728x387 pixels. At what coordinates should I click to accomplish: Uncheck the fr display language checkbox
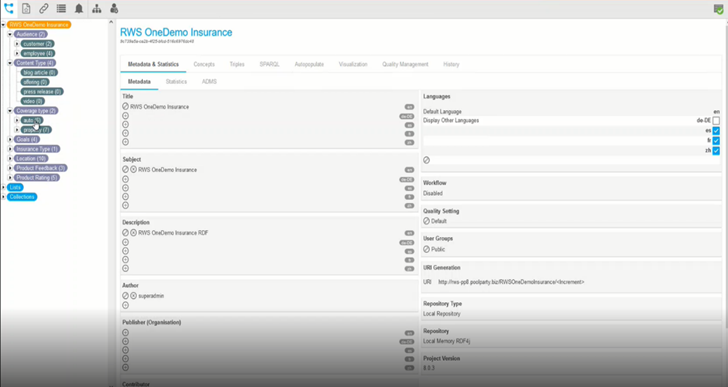(716, 141)
